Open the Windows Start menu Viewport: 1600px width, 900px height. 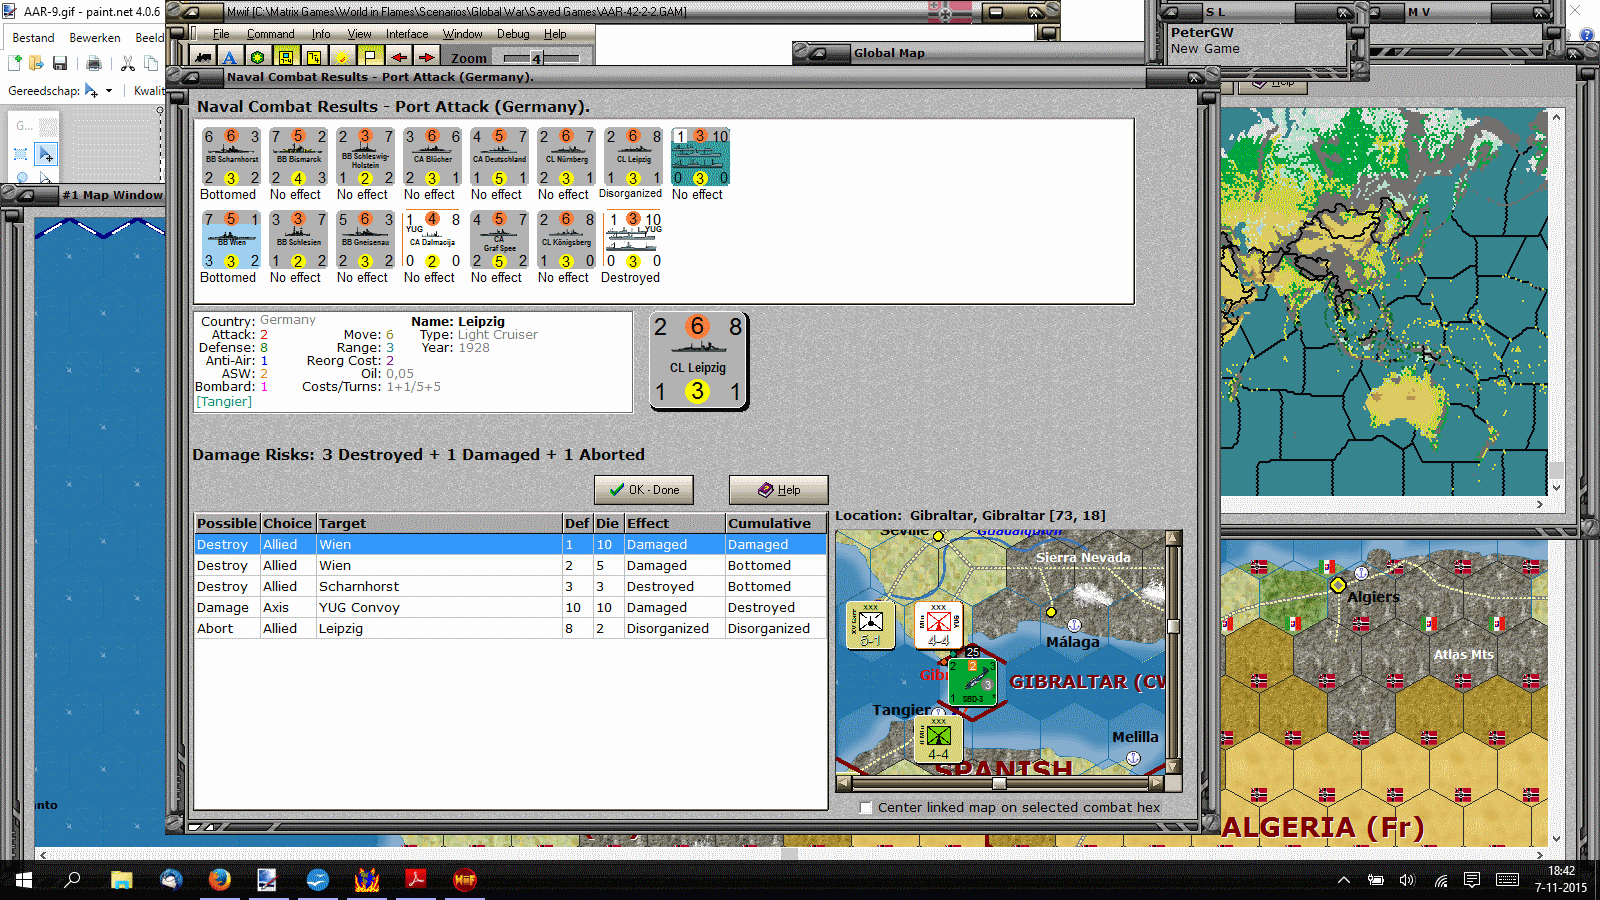pos(24,880)
